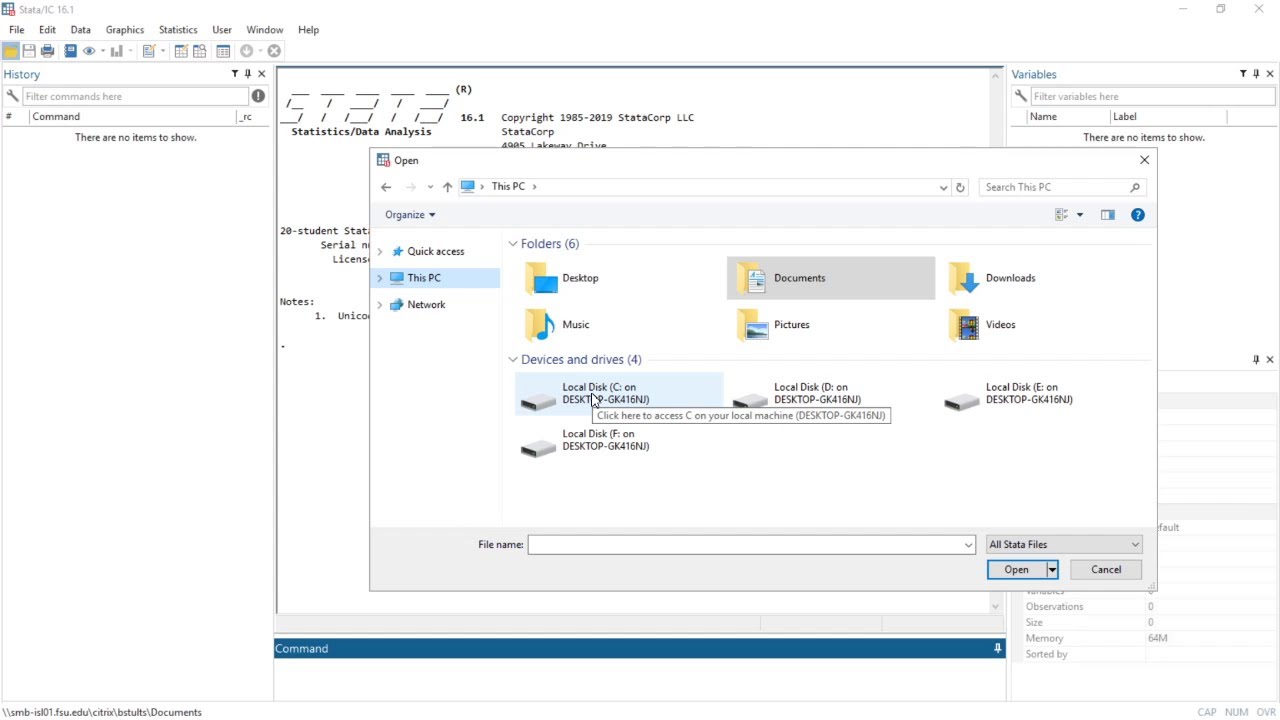This screenshot has width=1280, height=720.
Task: Open the File menu
Action: (x=17, y=30)
